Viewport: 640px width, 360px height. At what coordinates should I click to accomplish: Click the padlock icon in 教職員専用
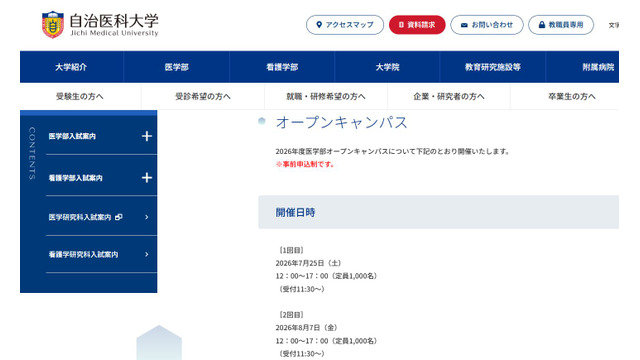[542, 25]
